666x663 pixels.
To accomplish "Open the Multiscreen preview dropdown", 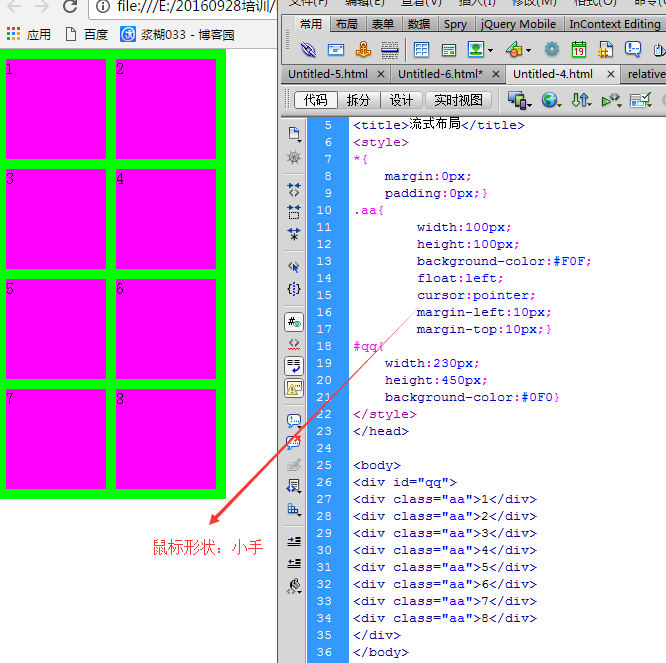I will click(x=519, y=100).
